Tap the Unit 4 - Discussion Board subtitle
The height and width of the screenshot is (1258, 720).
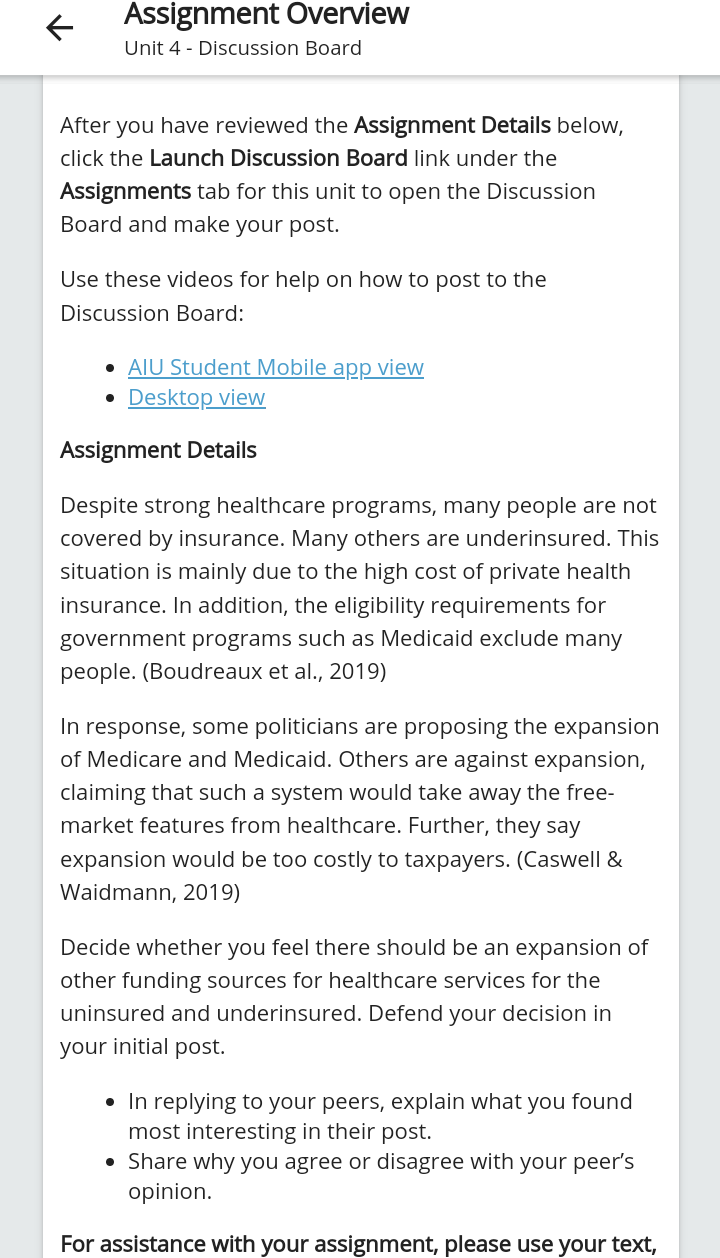(x=243, y=48)
